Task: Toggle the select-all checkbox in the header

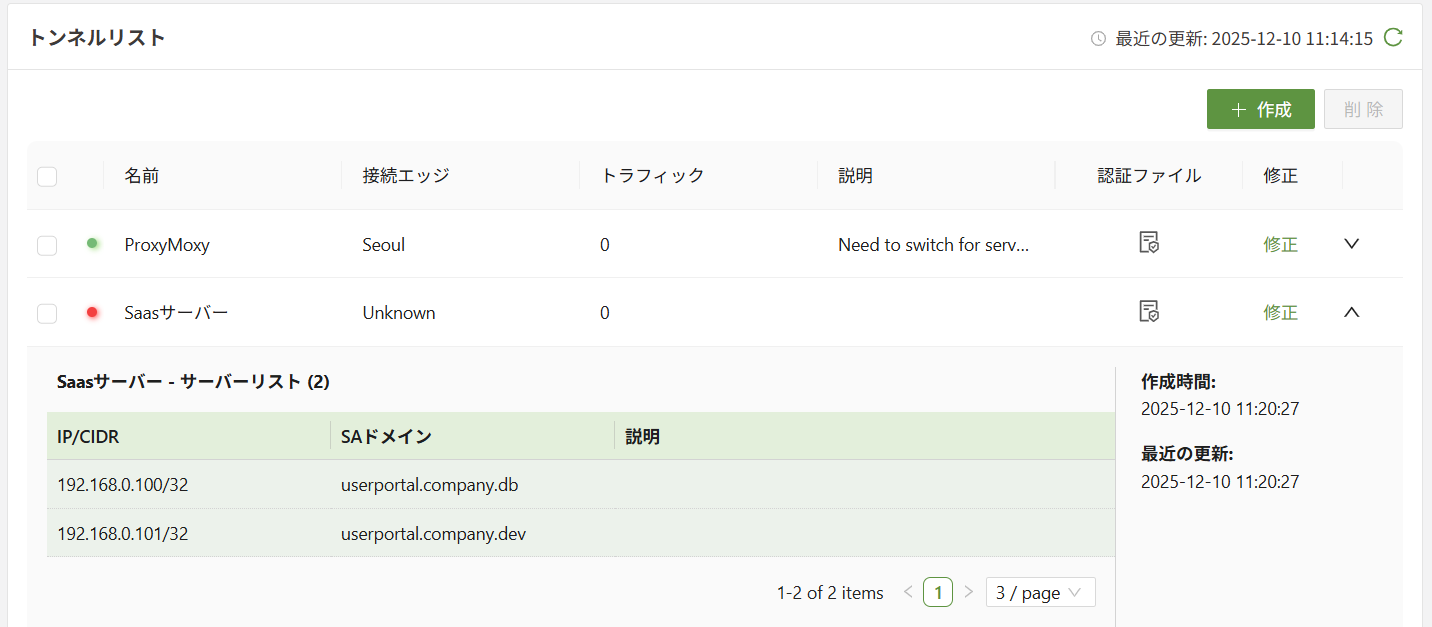Action: 47,177
